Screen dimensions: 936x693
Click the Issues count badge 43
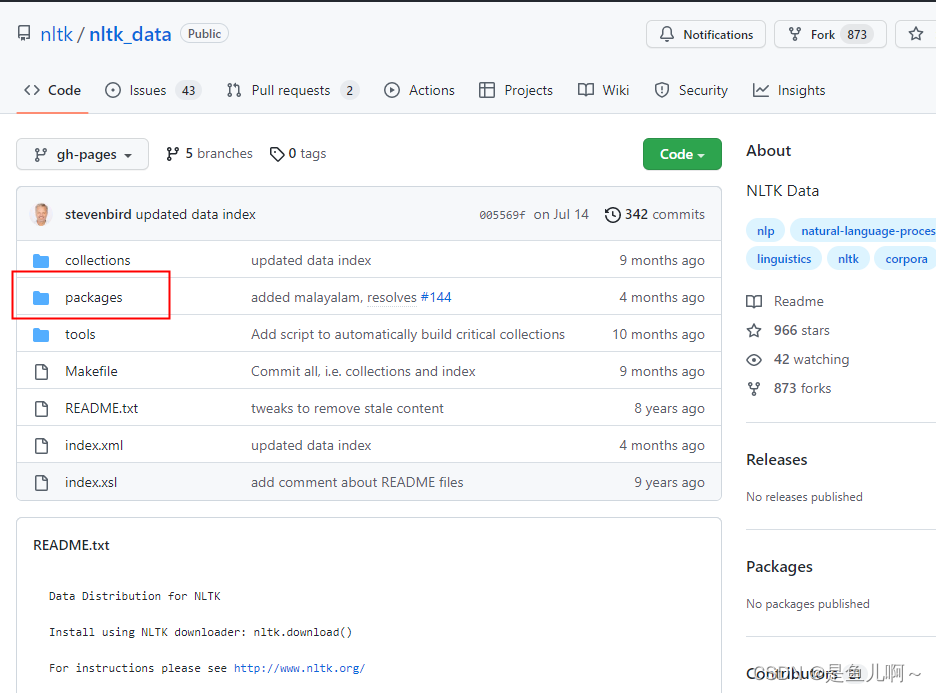pos(189,90)
